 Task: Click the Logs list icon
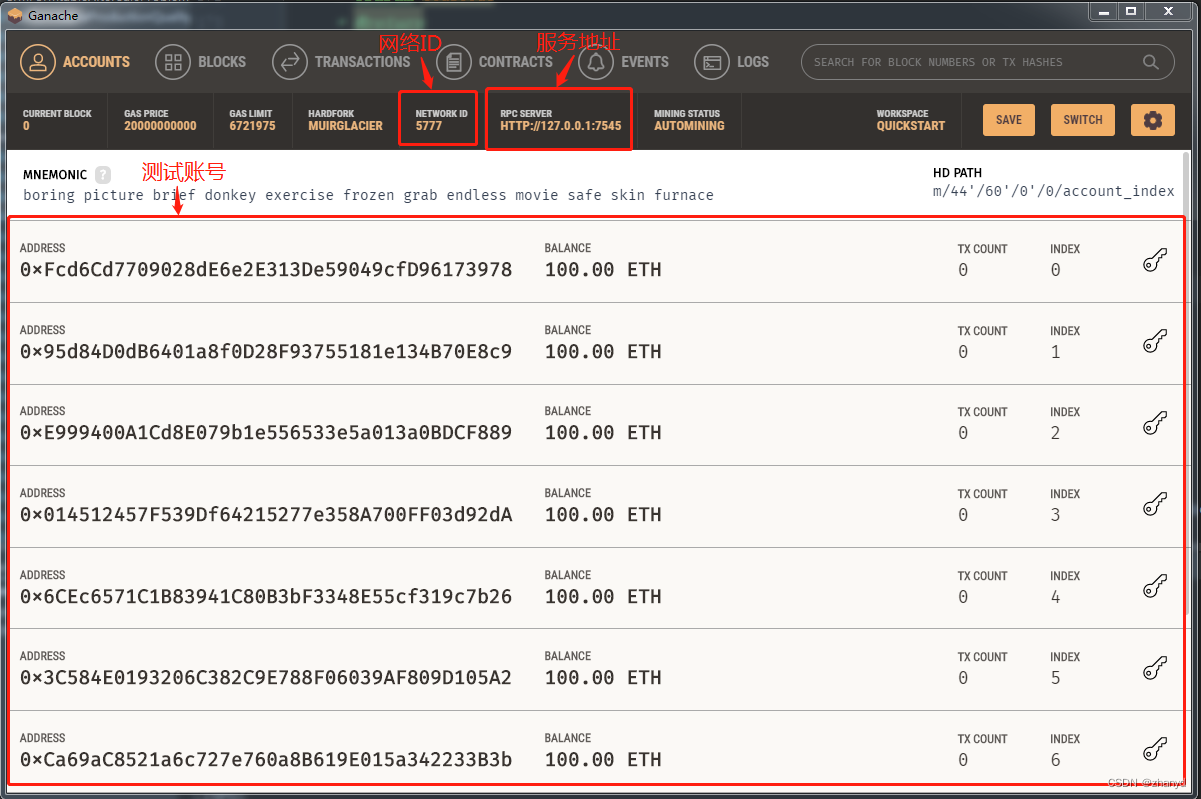pyautogui.click(x=712, y=62)
